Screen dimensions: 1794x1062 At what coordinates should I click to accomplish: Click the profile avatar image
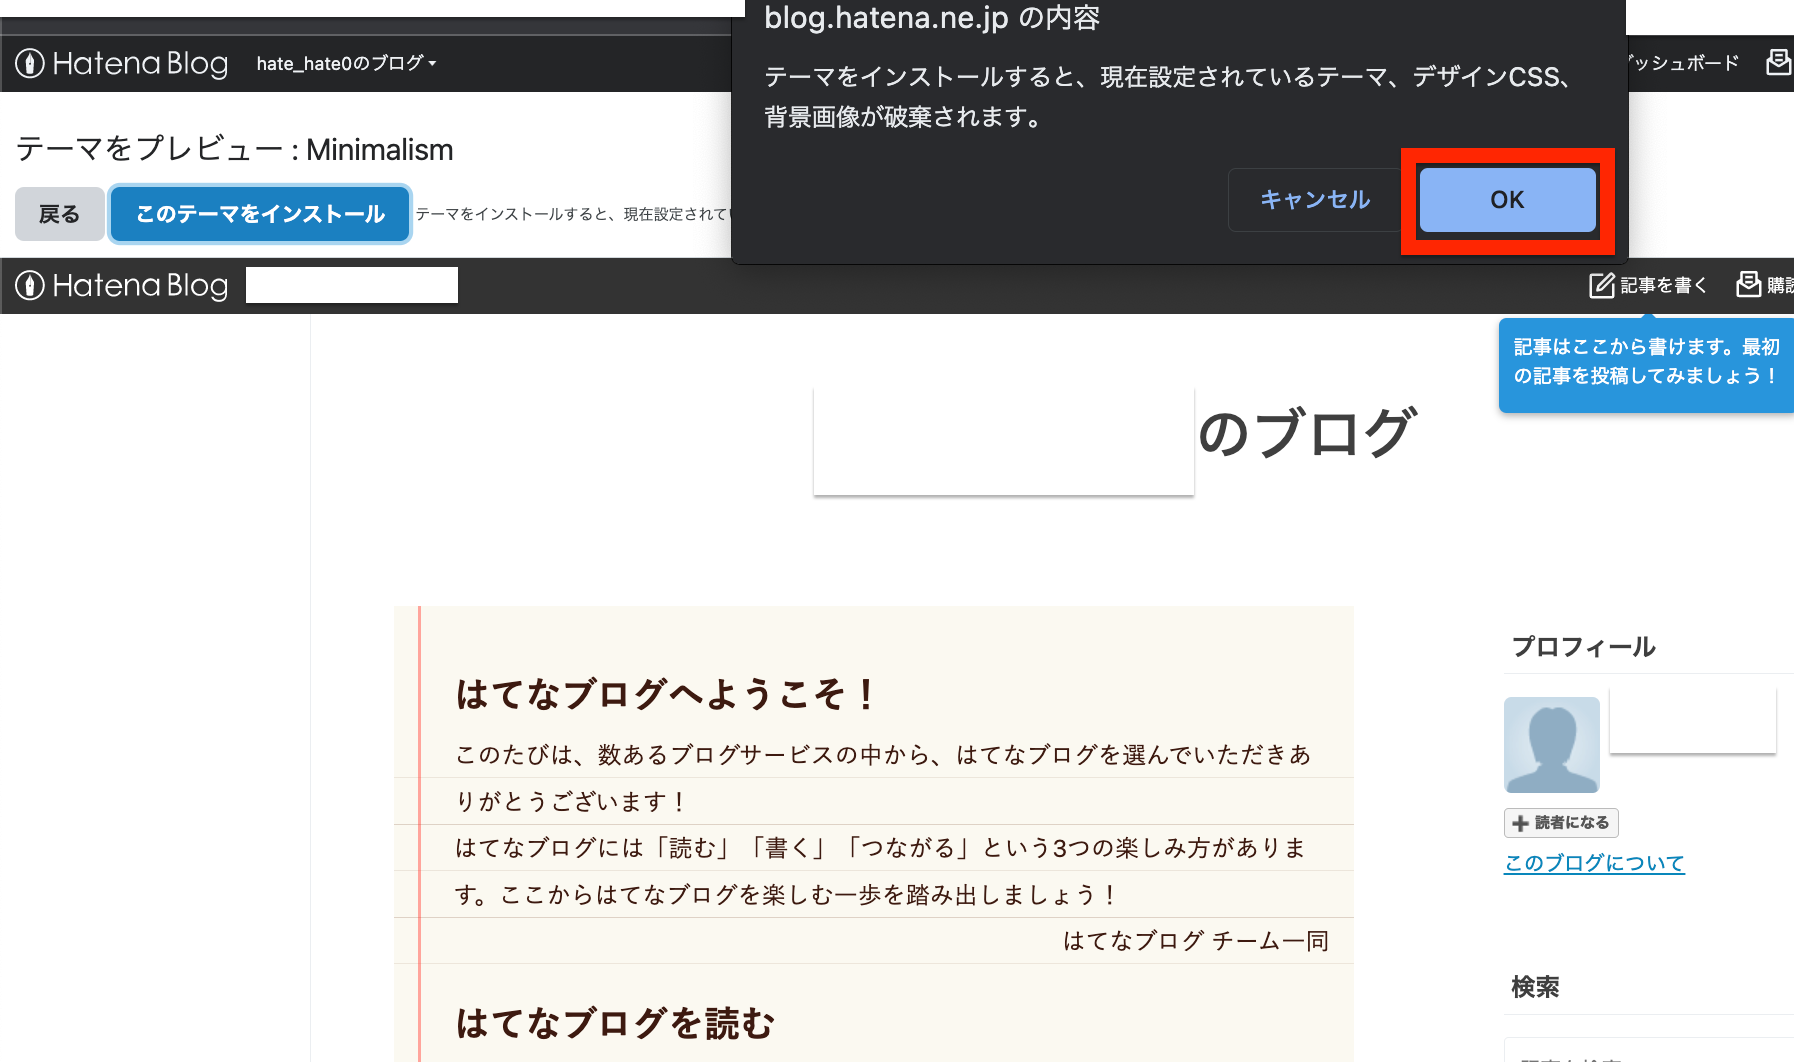coord(1552,745)
